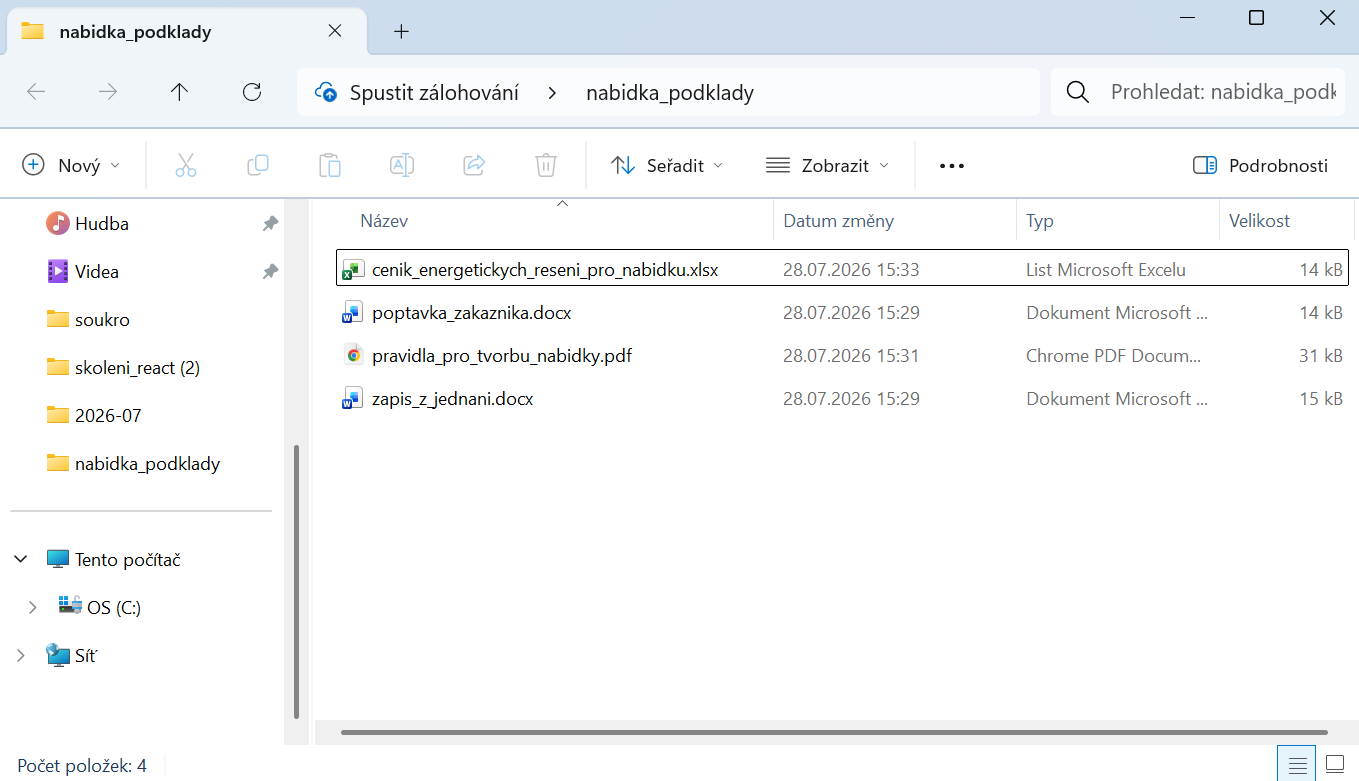Click the Delete trash icon
This screenshot has width=1359, height=781.
click(546, 165)
